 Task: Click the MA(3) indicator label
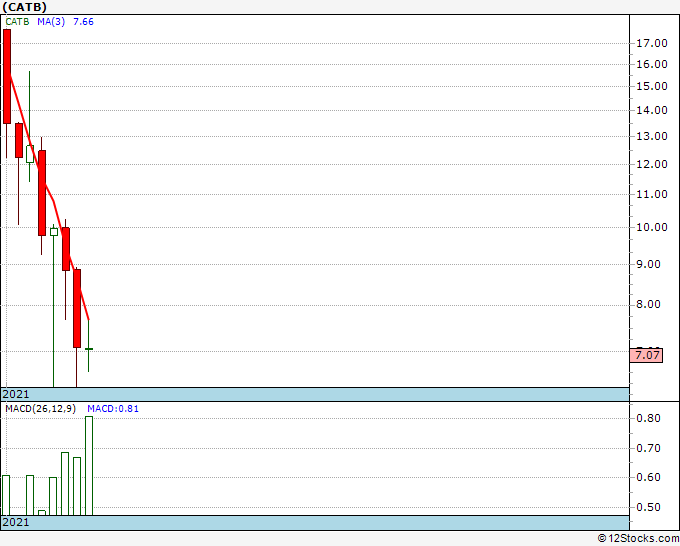point(51,22)
